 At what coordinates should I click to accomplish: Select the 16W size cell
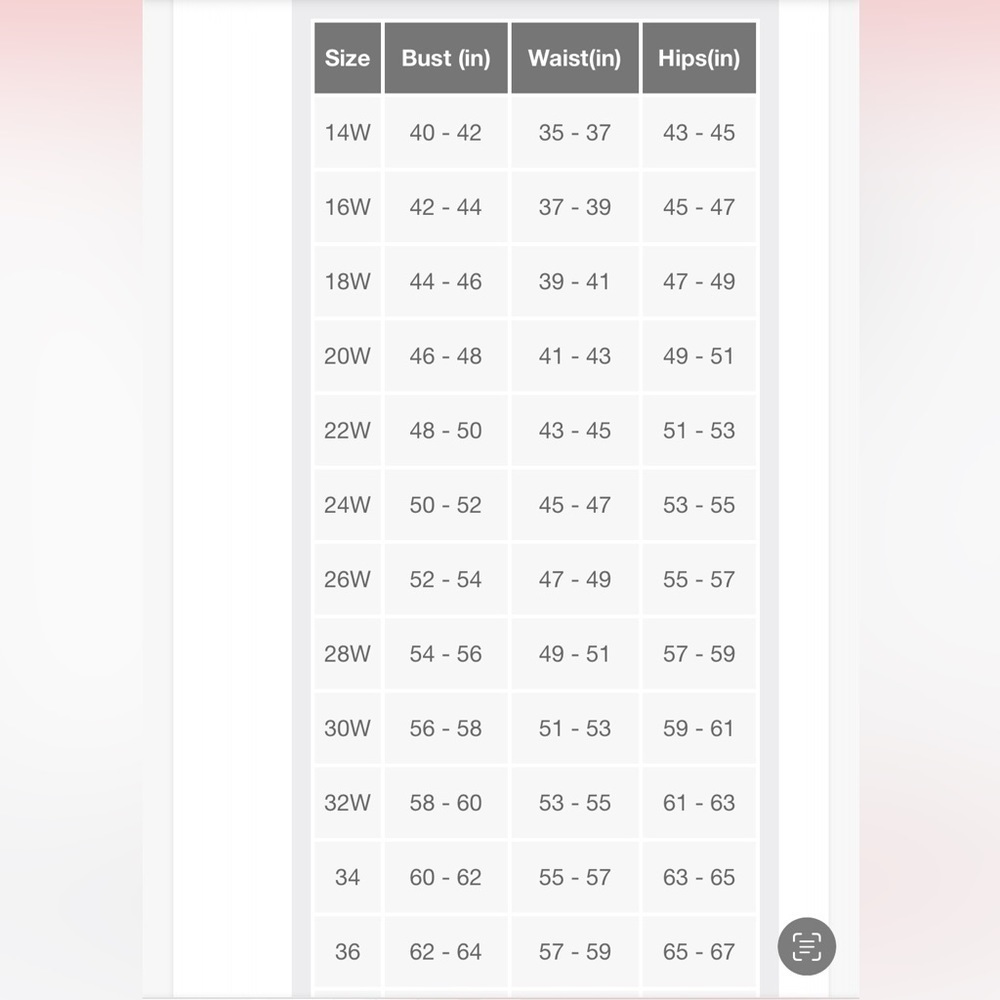tap(348, 207)
